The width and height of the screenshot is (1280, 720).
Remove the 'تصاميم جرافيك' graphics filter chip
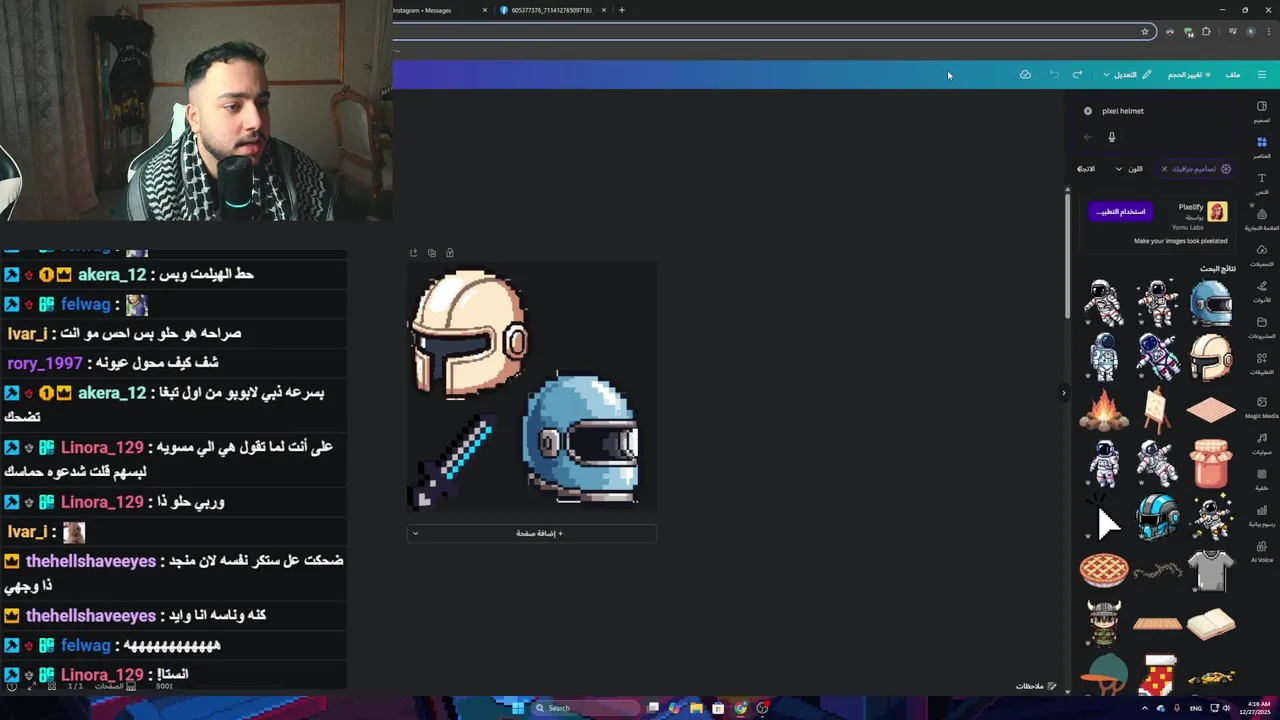1164,169
